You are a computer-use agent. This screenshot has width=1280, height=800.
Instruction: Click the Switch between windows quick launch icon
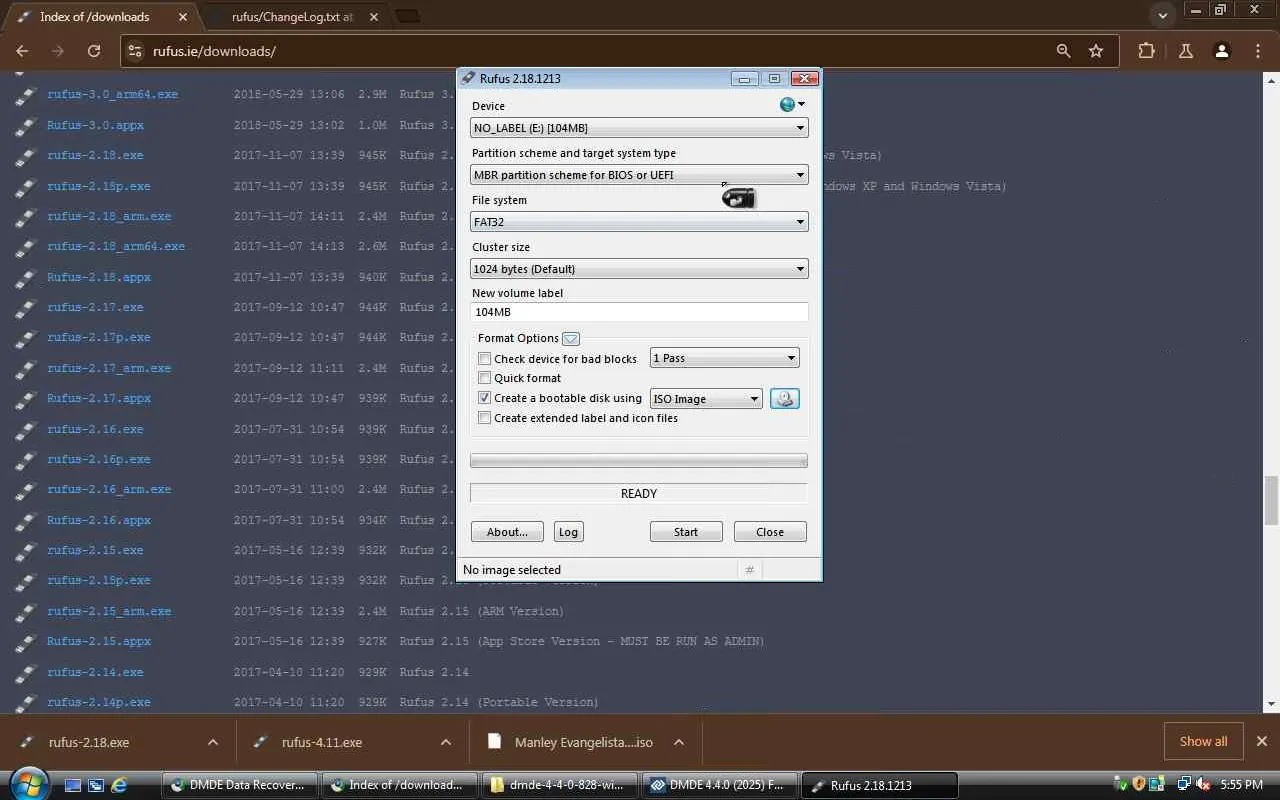(96, 785)
